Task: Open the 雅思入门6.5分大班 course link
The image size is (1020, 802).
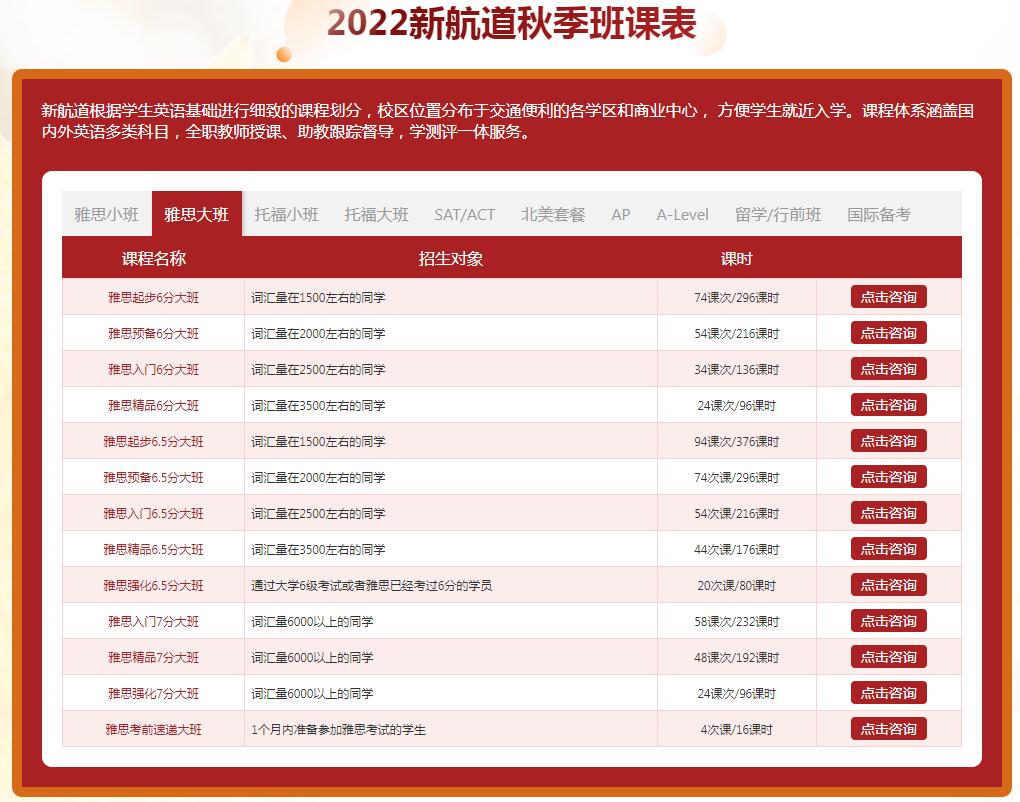Action: click(x=154, y=514)
